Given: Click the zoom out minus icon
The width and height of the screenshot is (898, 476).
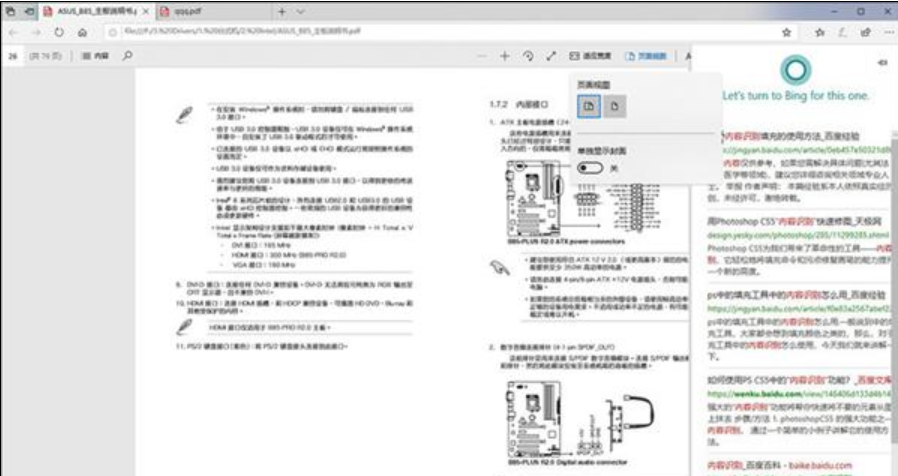Looking at the screenshot, I should (x=481, y=57).
